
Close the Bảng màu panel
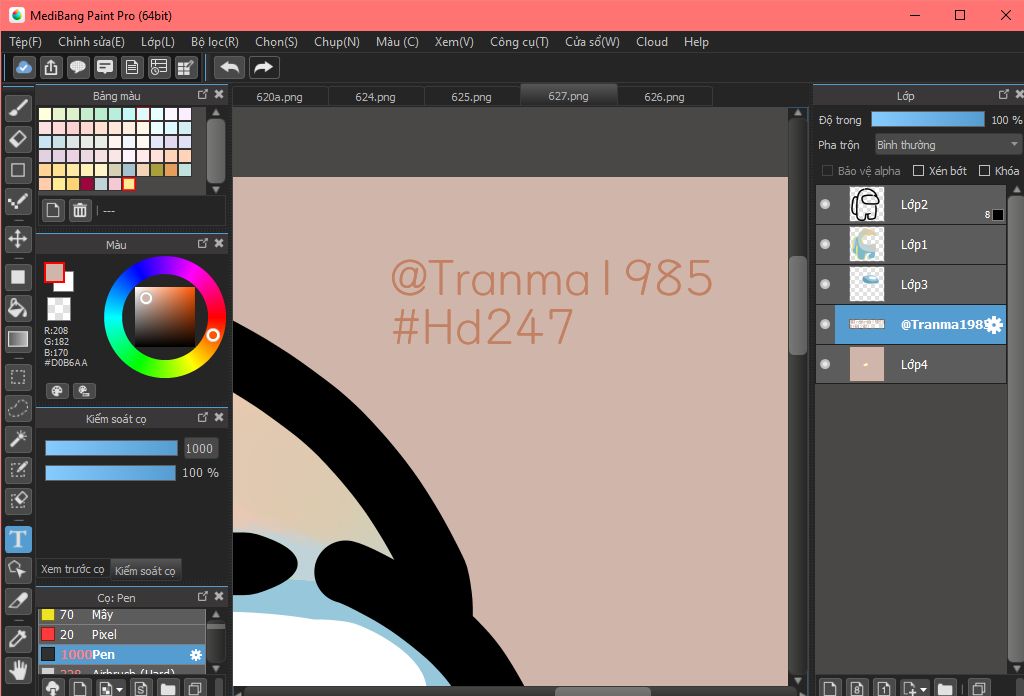pos(219,95)
